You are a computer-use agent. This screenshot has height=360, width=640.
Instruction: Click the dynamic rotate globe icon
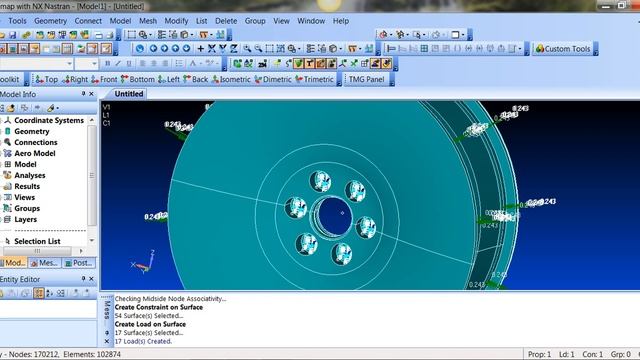pyautogui.click(x=140, y=49)
